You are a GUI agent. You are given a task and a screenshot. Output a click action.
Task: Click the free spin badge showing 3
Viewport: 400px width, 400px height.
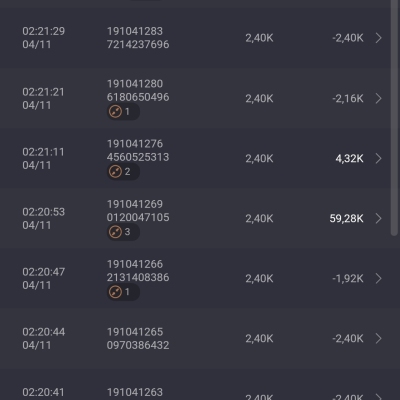123,232
